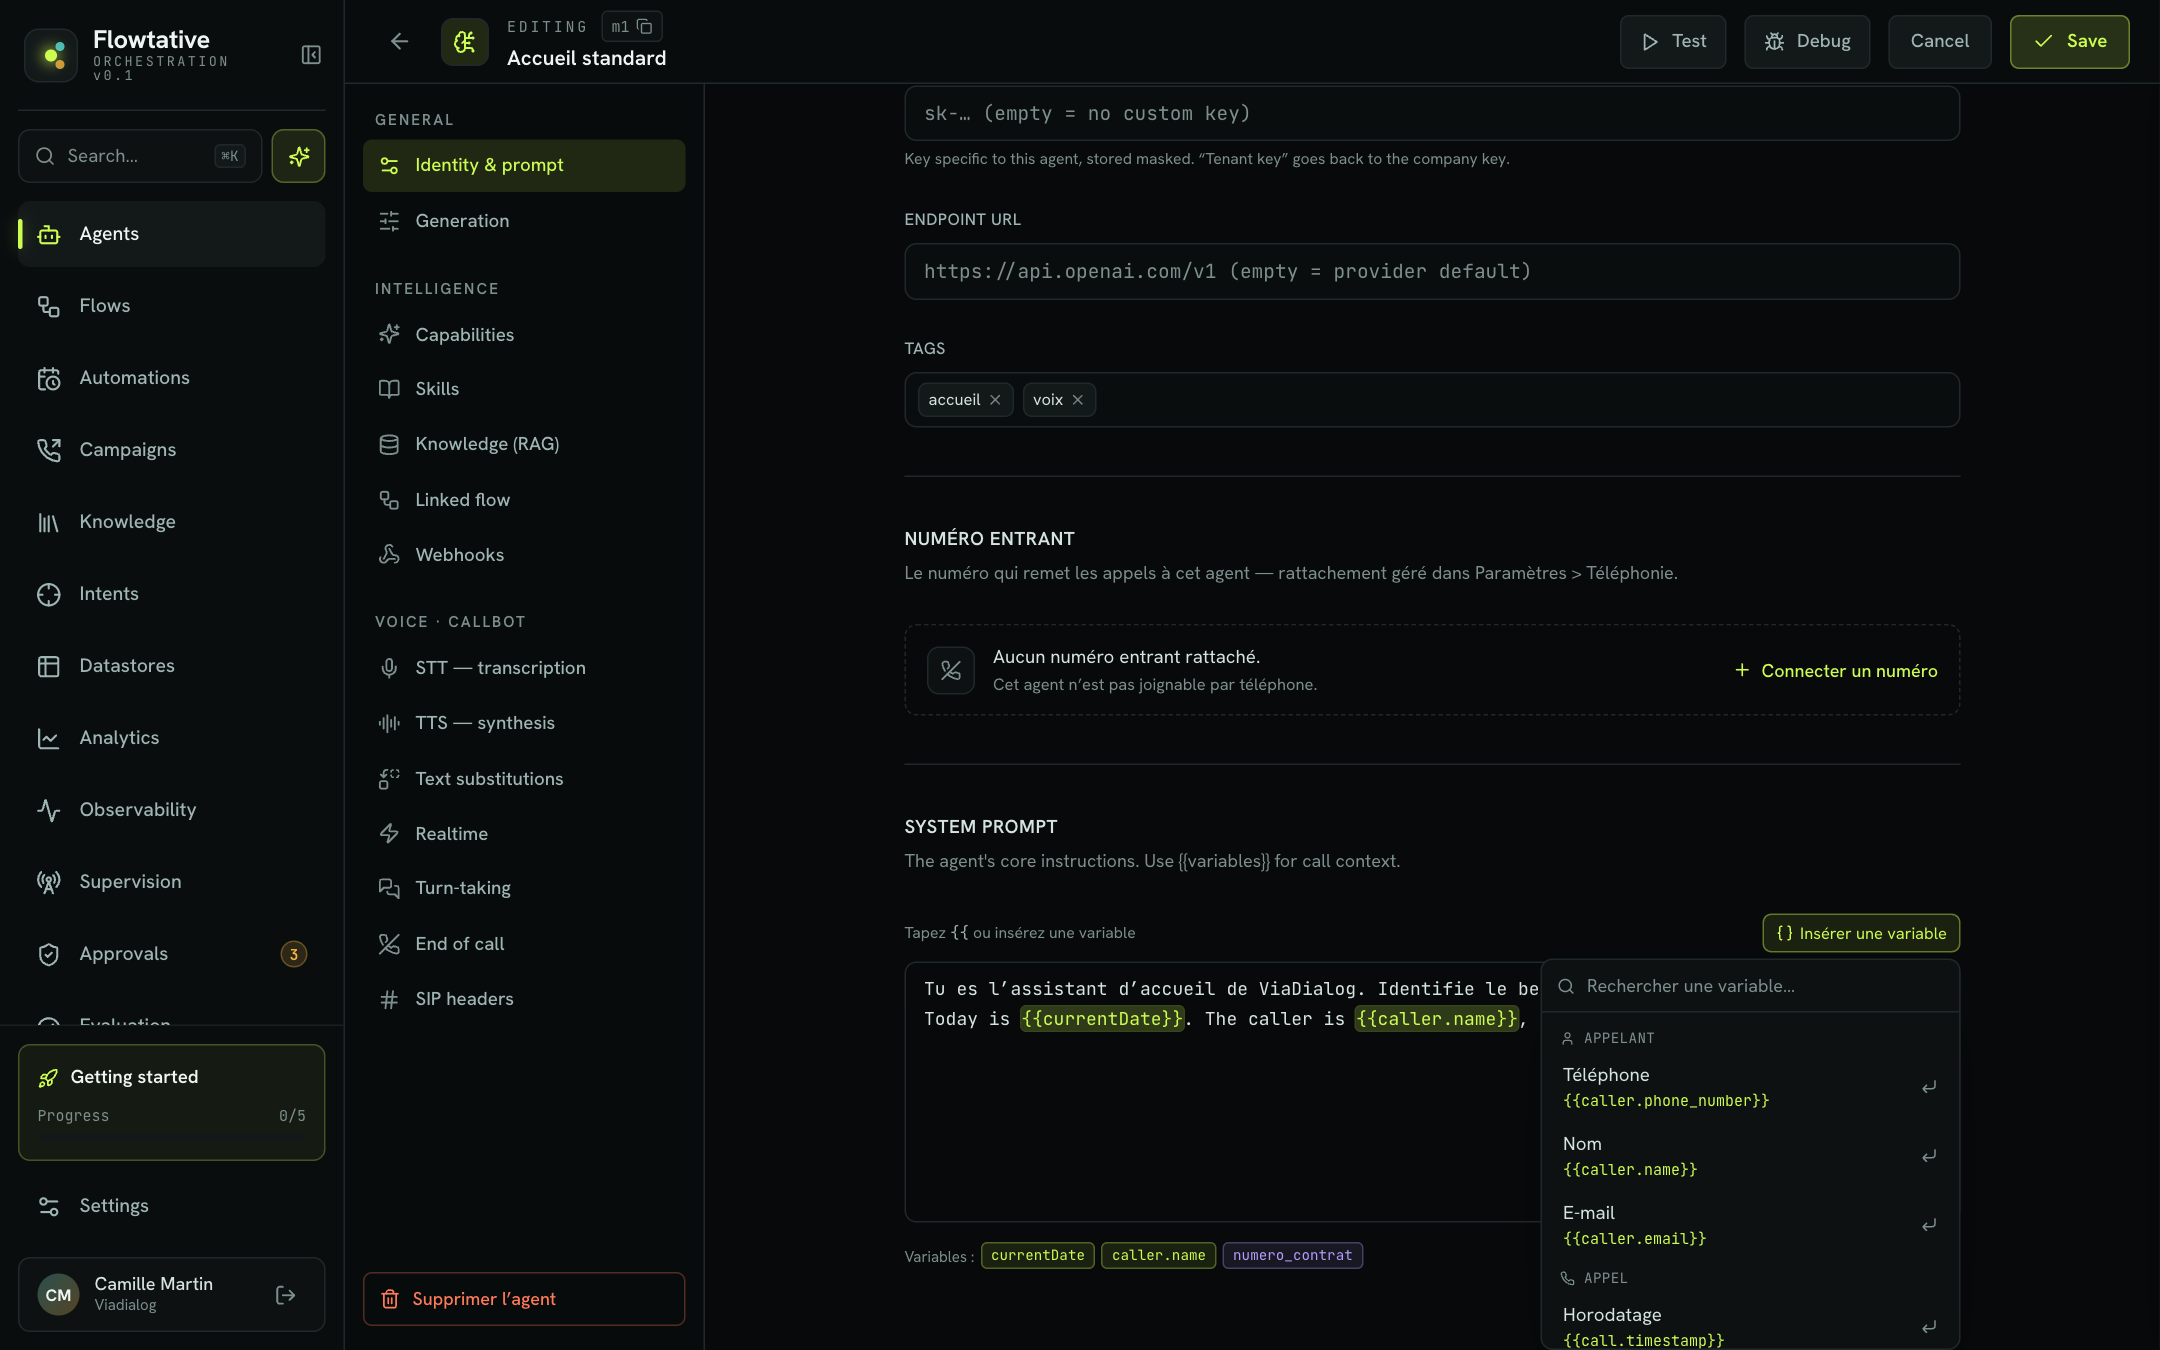Open STT — transcription settings
Image resolution: width=2160 pixels, height=1350 pixels.
[x=524, y=668]
